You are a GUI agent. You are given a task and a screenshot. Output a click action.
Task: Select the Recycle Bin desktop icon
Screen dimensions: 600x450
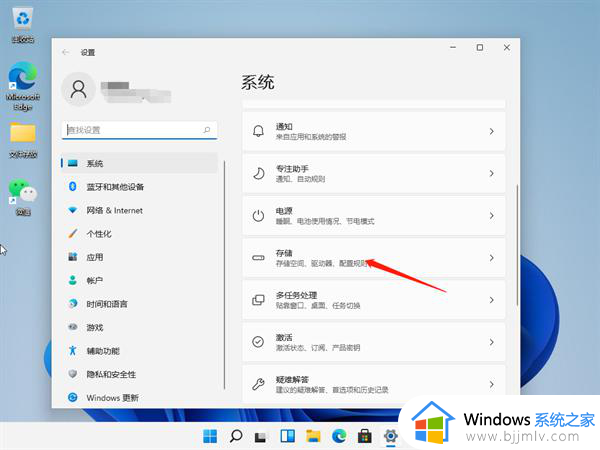point(23,25)
